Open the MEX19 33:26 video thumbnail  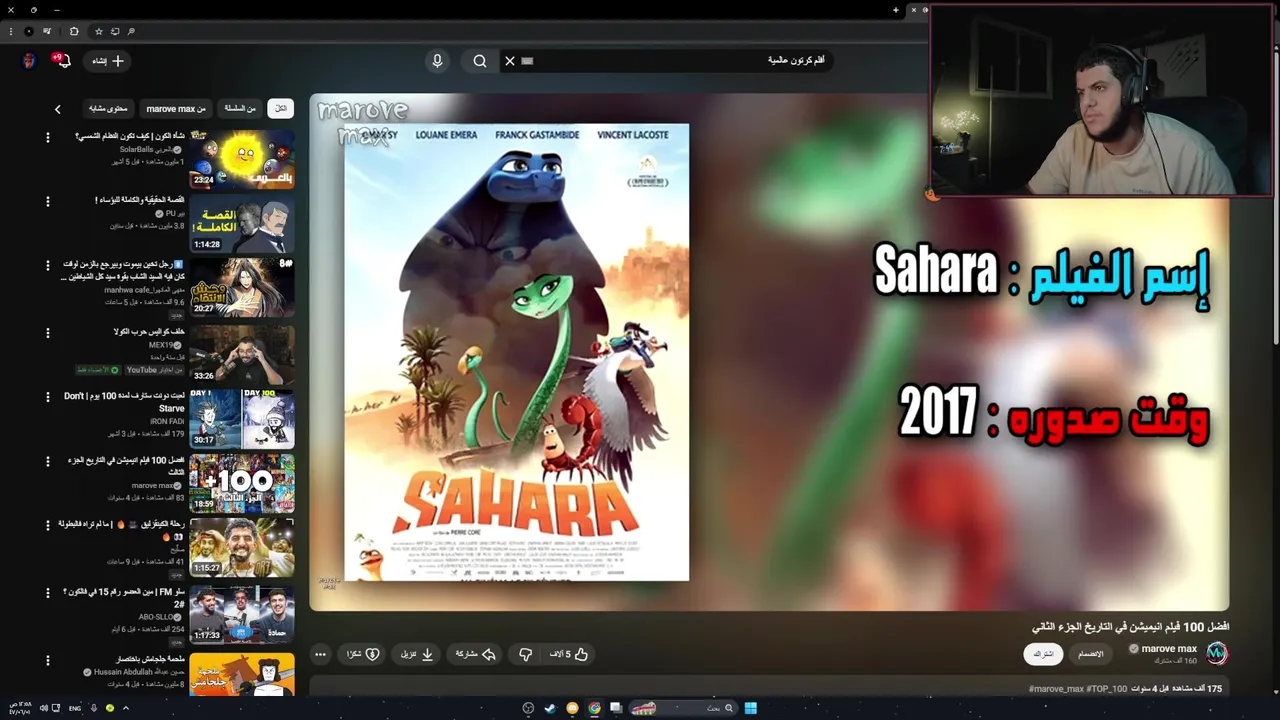(242, 353)
